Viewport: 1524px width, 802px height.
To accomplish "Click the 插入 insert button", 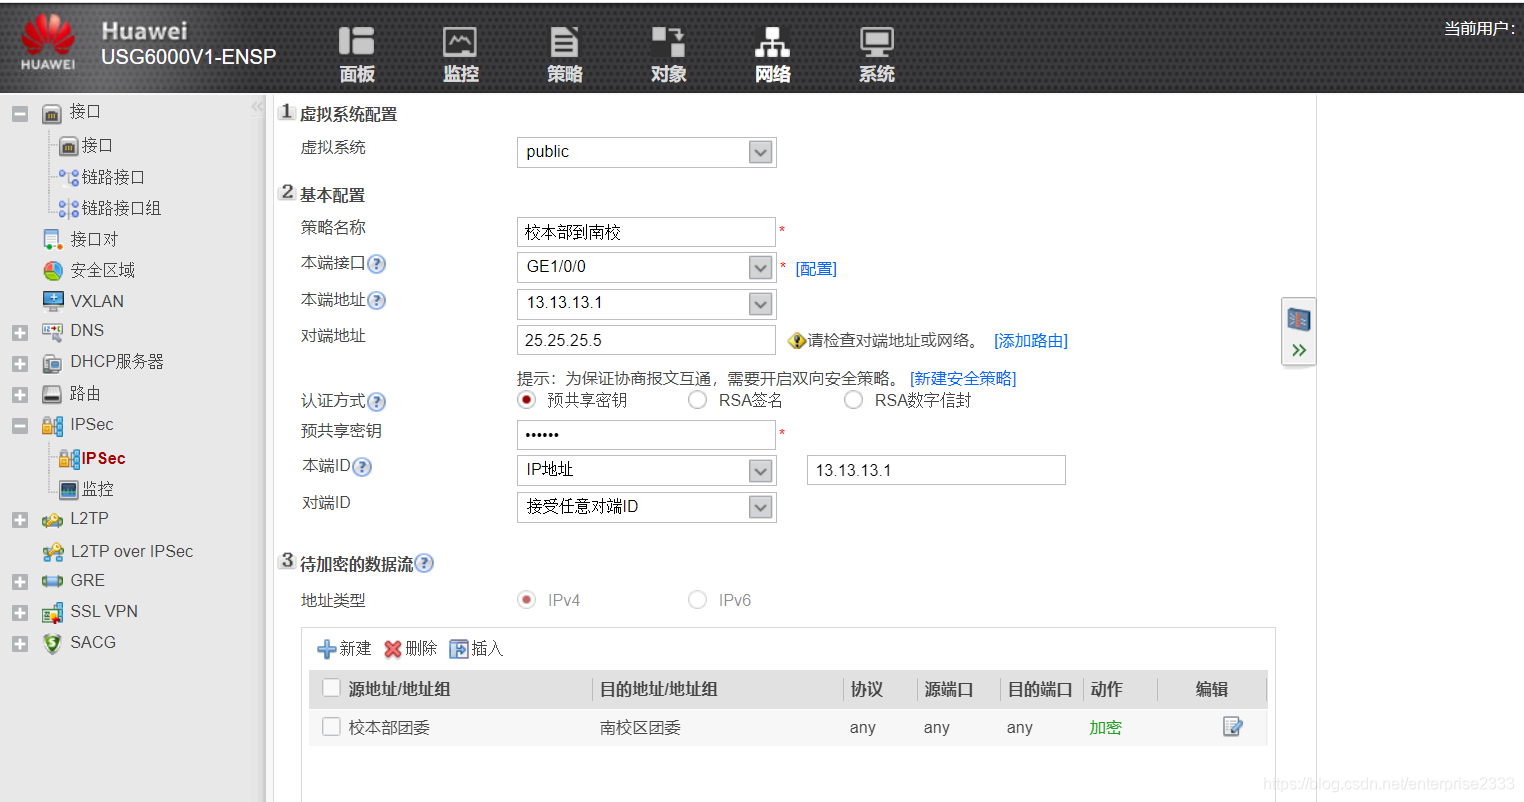I will coord(476,649).
